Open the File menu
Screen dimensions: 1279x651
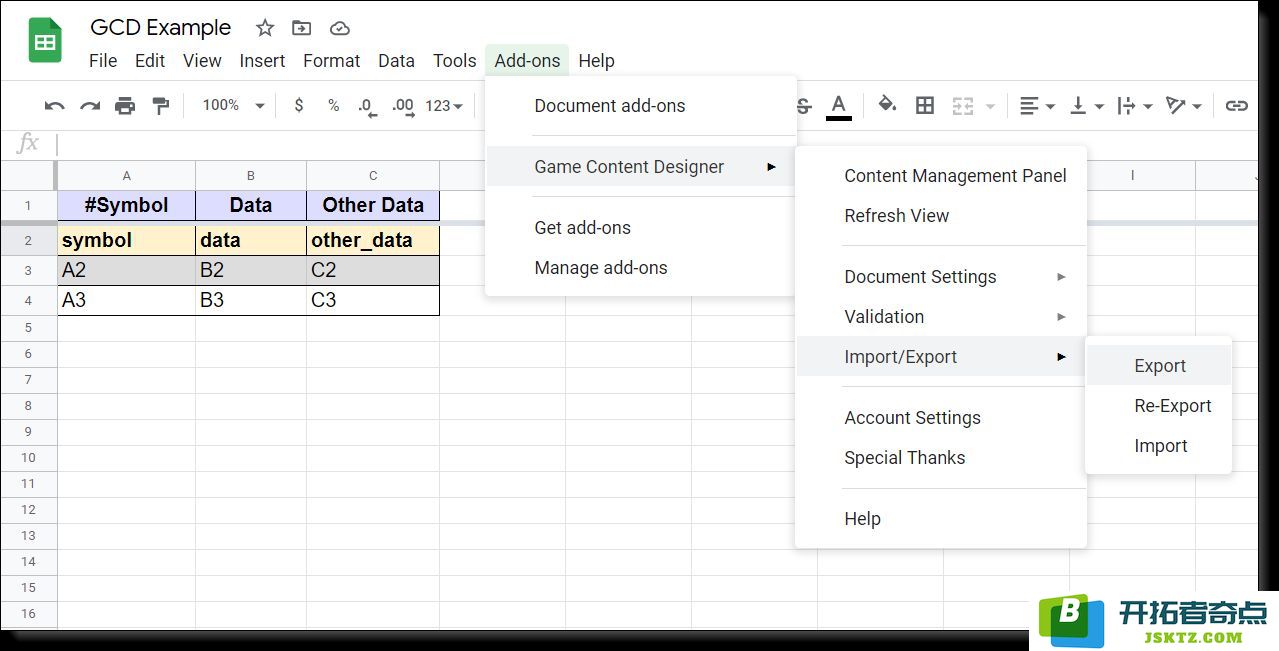click(x=103, y=60)
